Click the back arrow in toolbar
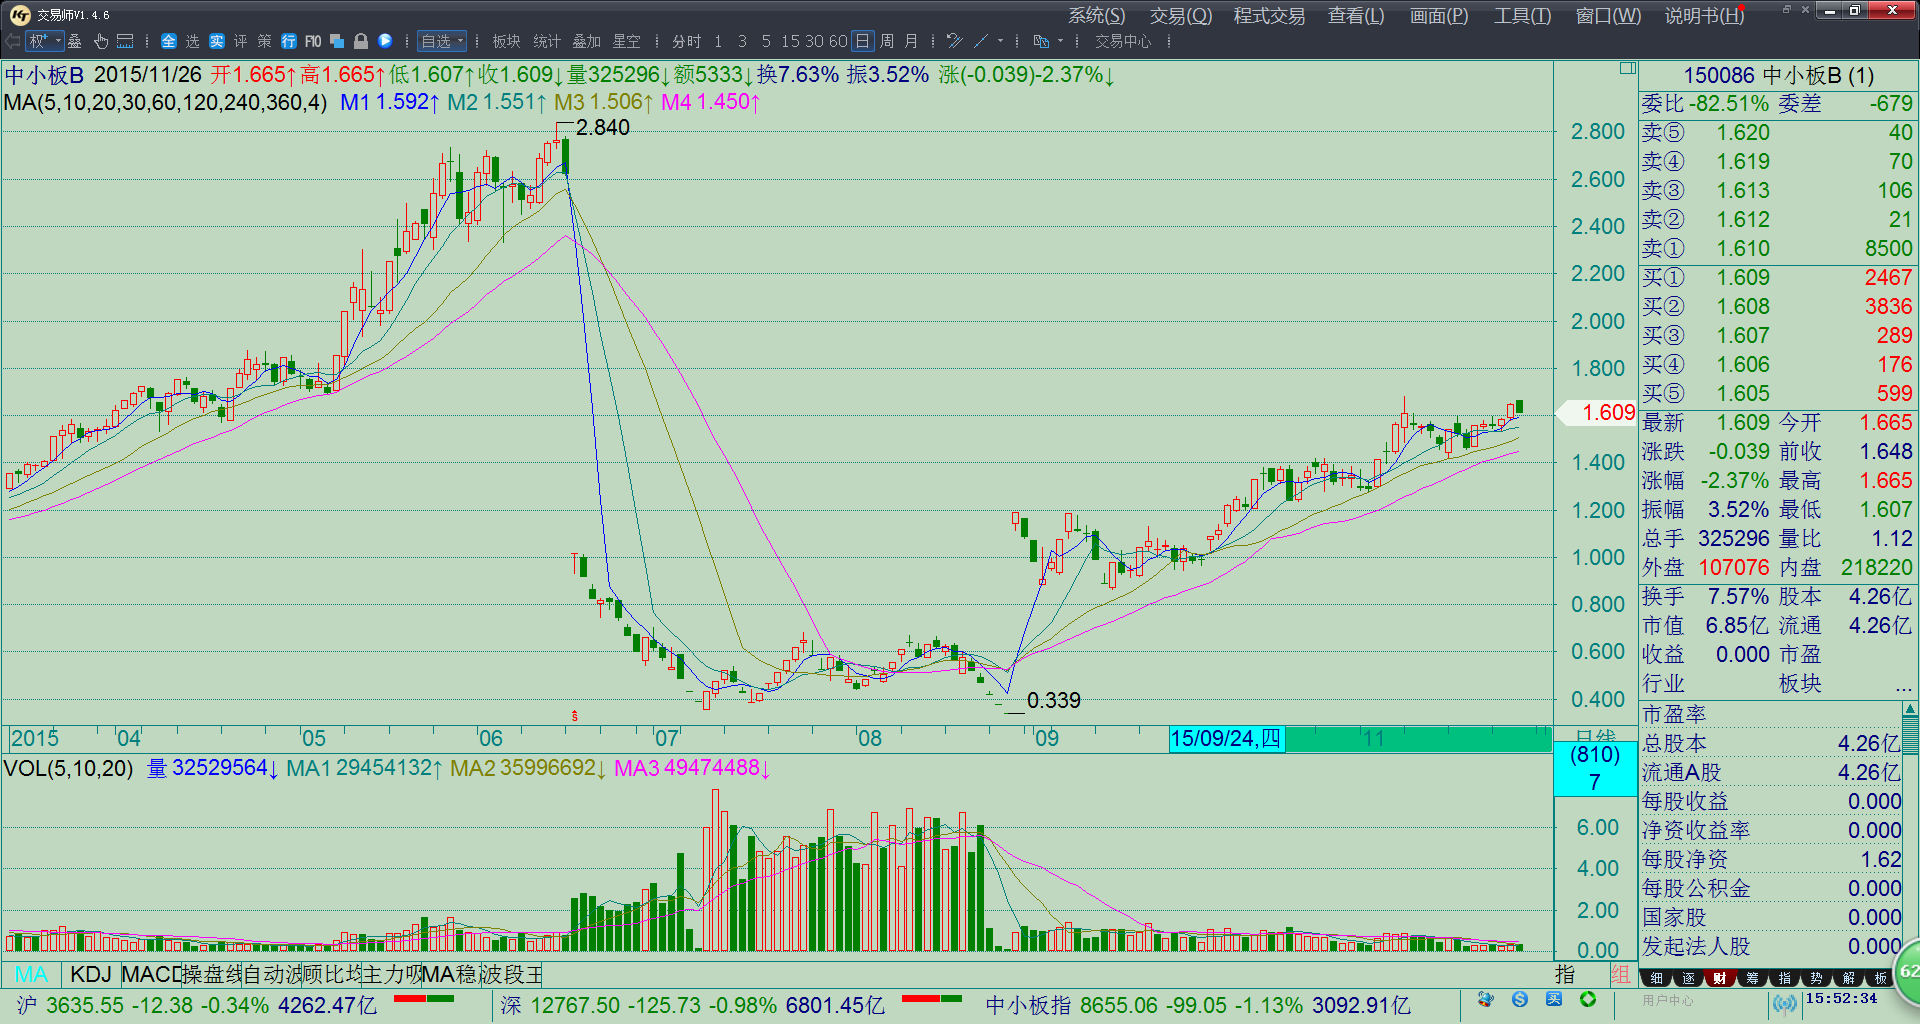Image resolution: width=1920 pixels, height=1024 pixels. click(x=12, y=41)
